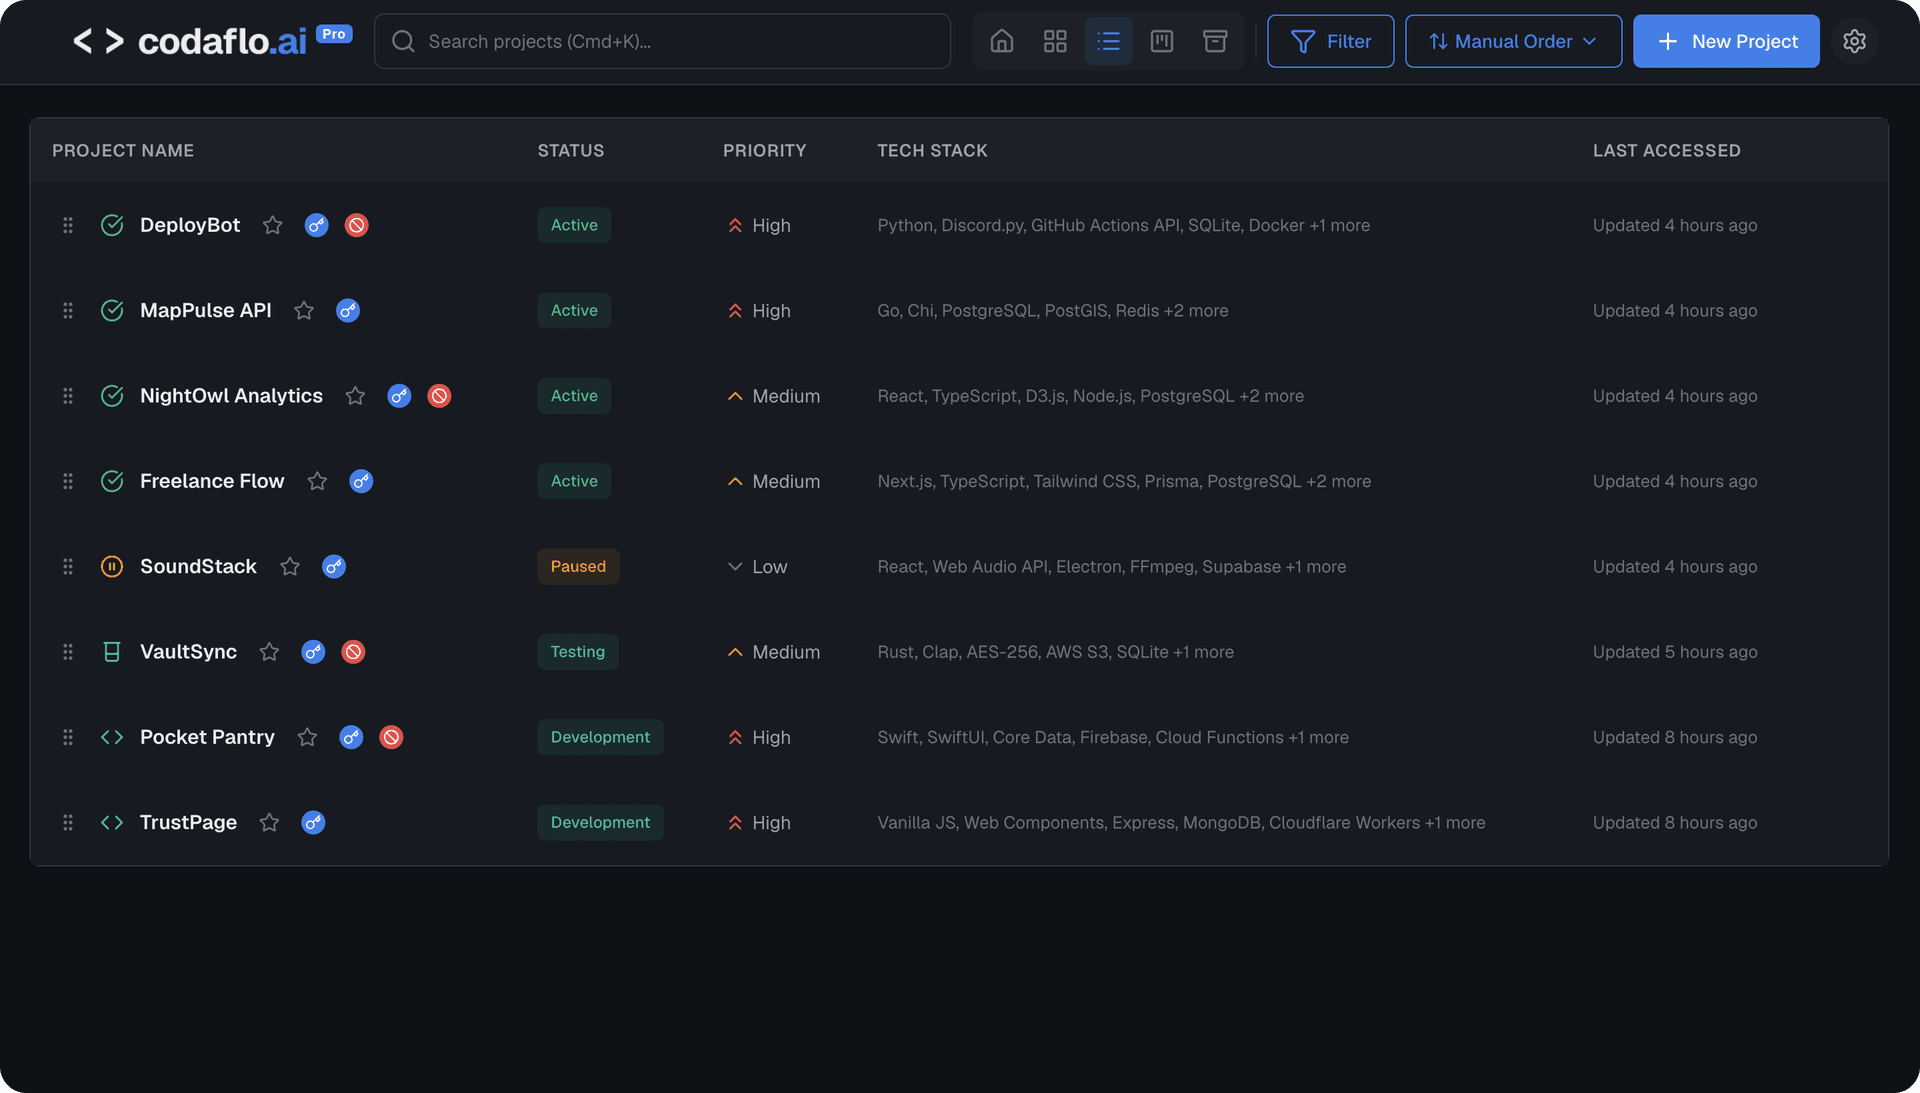Click the project search field
The width and height of the screenshot is (1920, 1093).
pyautogui.click(x=662, y=41)
